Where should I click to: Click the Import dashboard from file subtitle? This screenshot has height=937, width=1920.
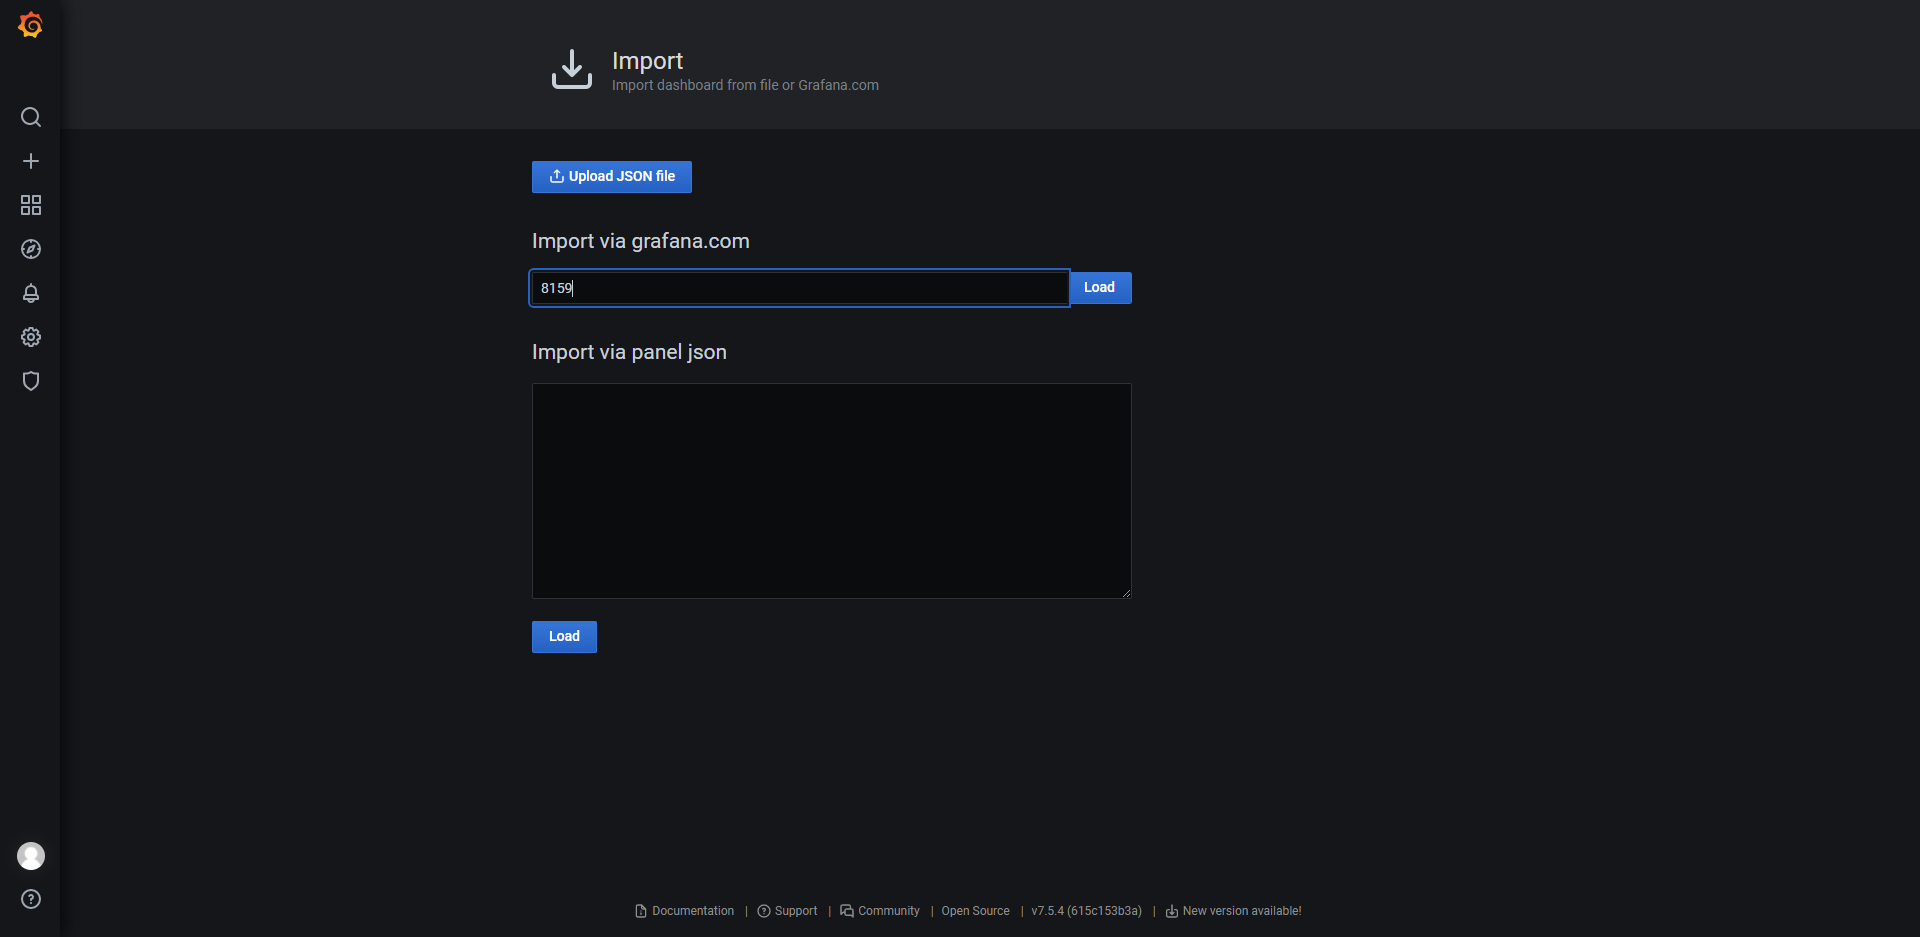[745, 86]
